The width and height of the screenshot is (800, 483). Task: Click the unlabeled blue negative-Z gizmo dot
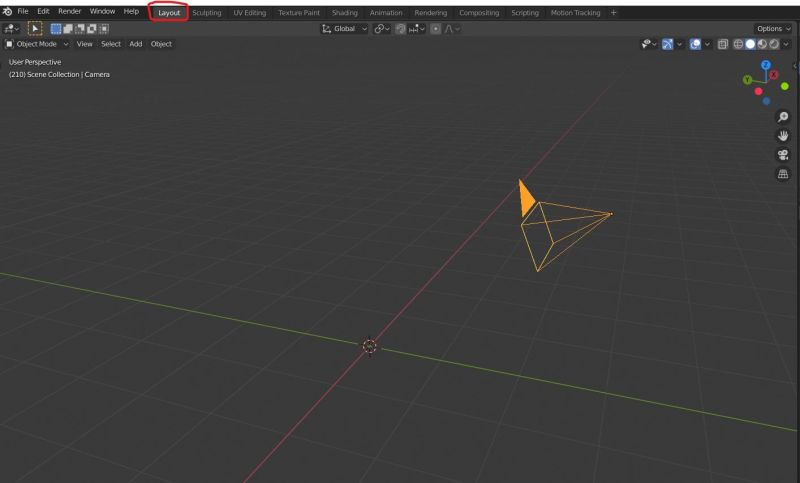click(766, 101)
